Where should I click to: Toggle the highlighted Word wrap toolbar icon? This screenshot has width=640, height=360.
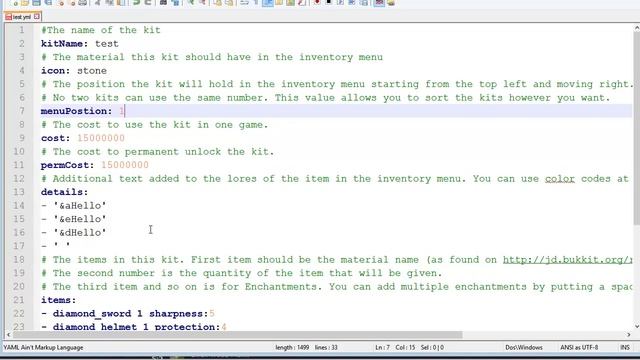tap(267, 3)
